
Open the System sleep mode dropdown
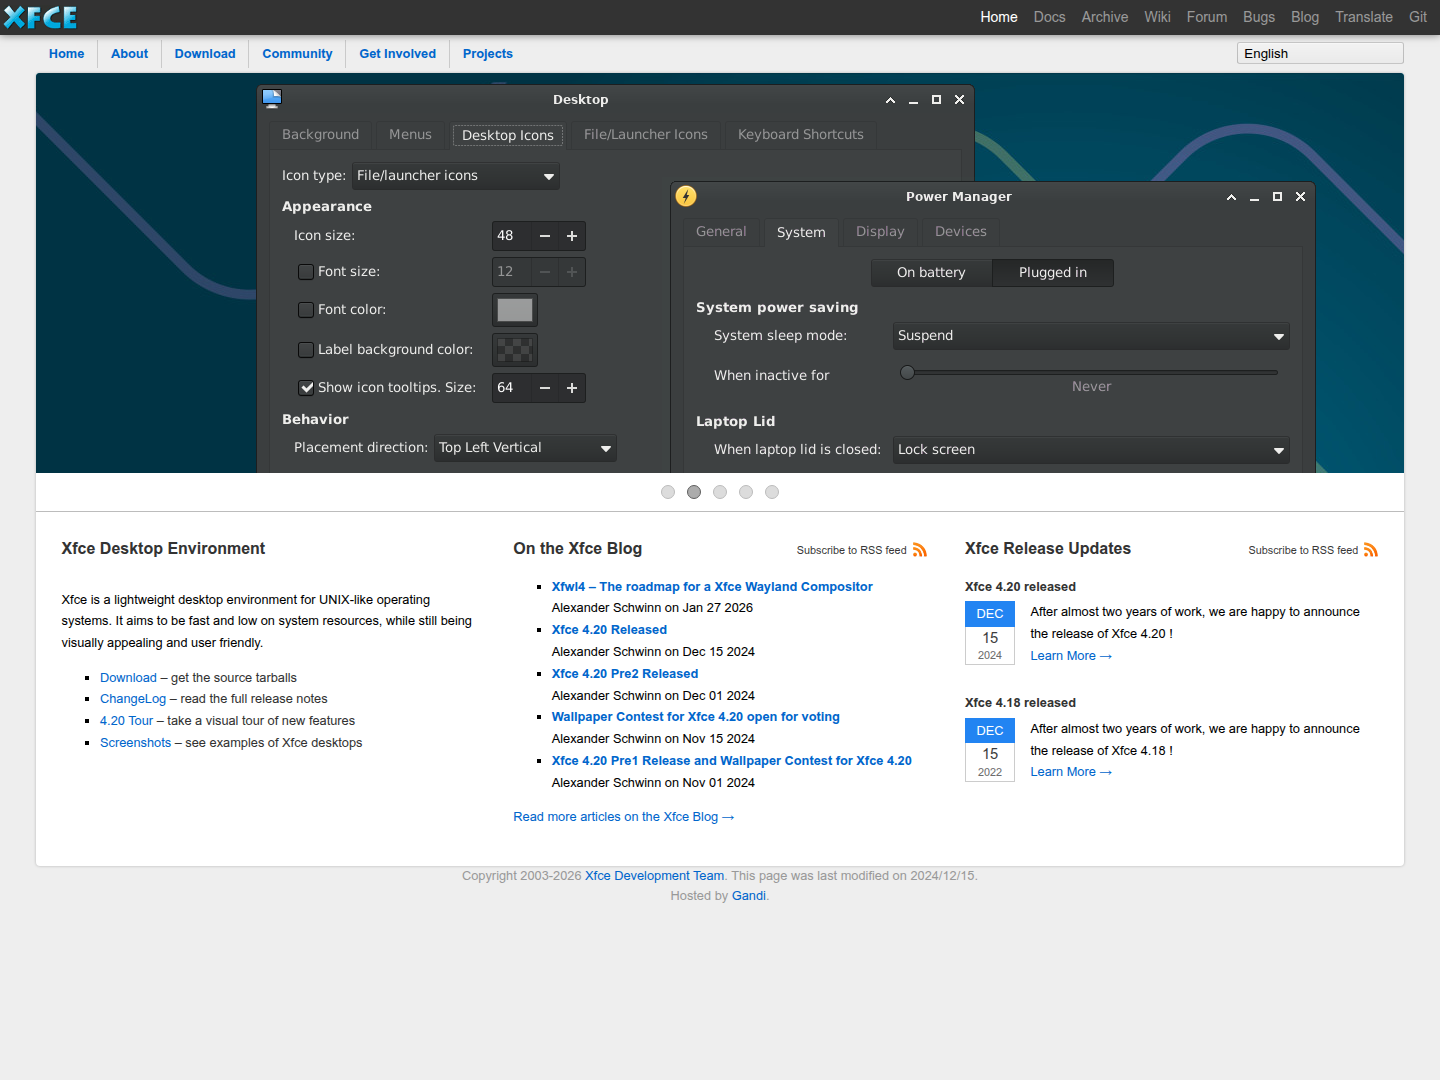click(x=1091, y=336)
